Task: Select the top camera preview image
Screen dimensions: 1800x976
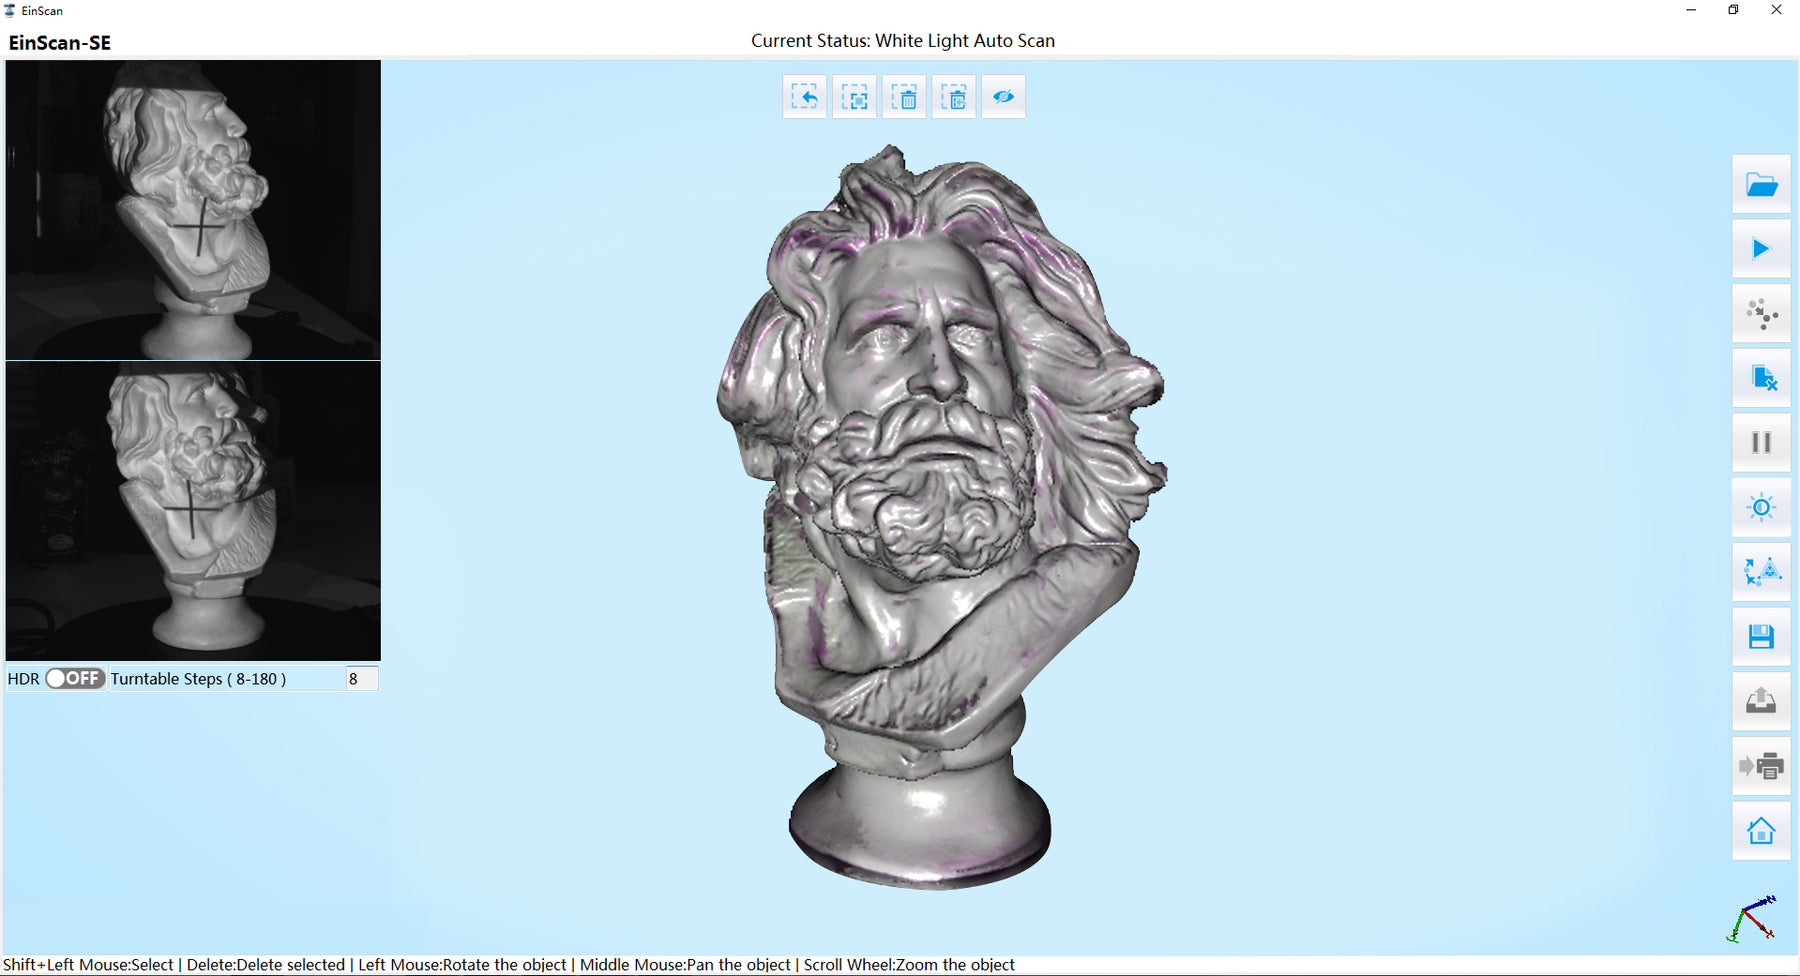Action: [193, 210]
